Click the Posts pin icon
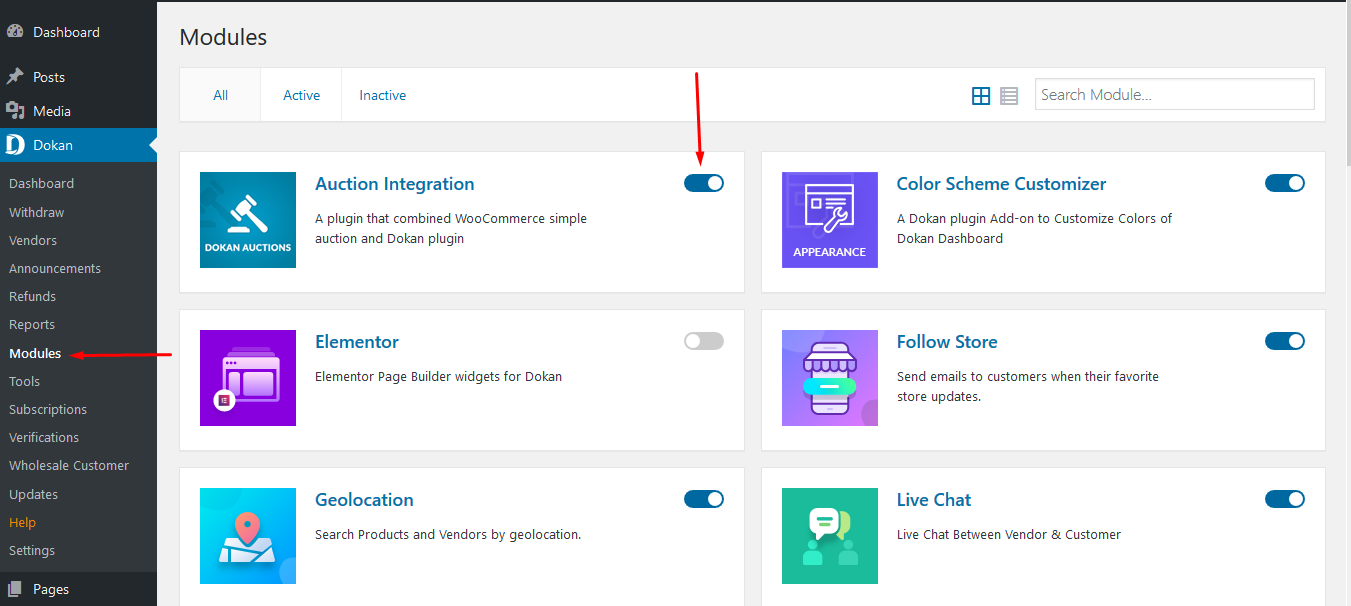Screen dimensions: 1351x606 [x=15, y=77]
